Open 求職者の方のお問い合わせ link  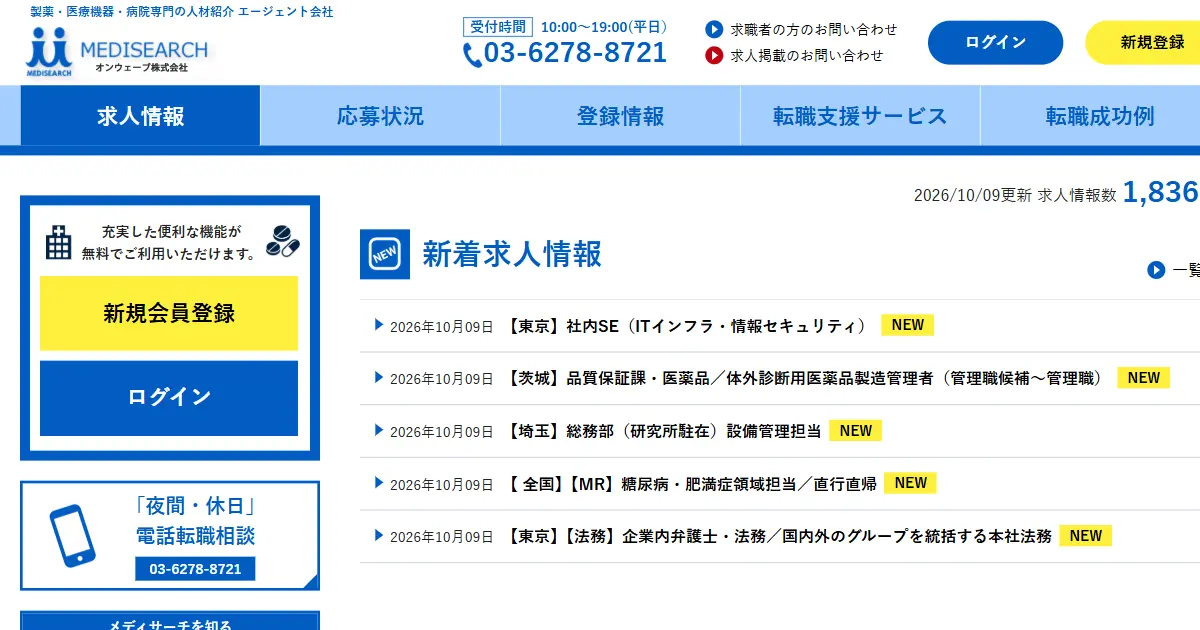coord(814,29)
